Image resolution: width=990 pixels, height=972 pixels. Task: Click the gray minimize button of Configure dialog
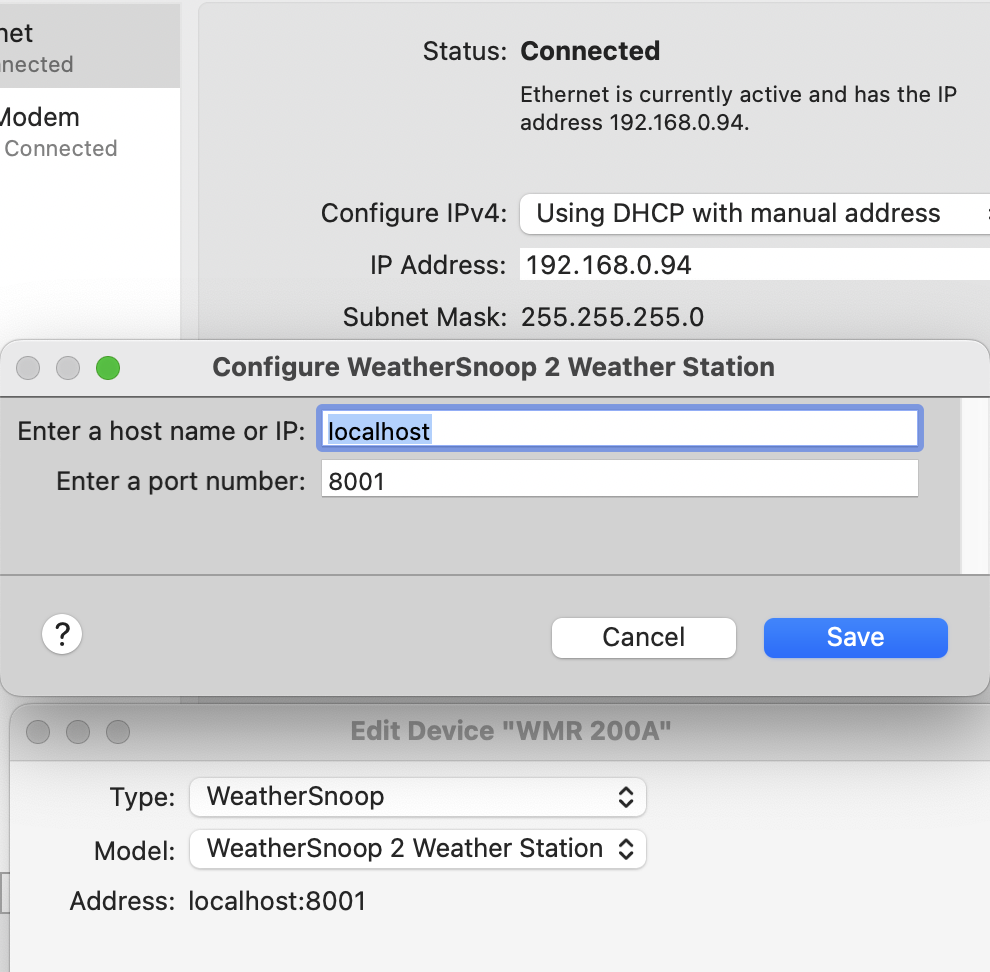(68, 368)
